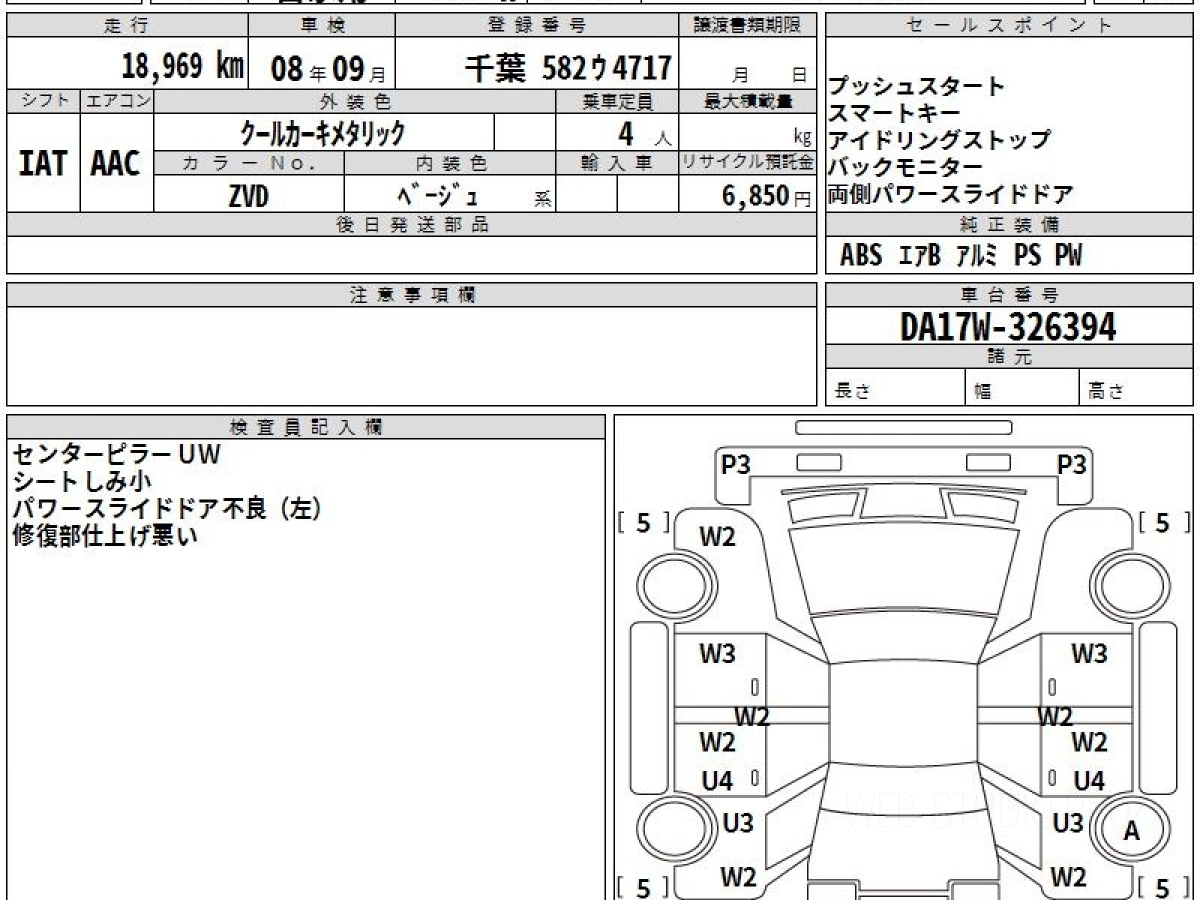Image resolution: width=1200 pixels, height=900 pixels.
Task: Select the プッシュスタート sales point line
Action: tap(917, 87)
